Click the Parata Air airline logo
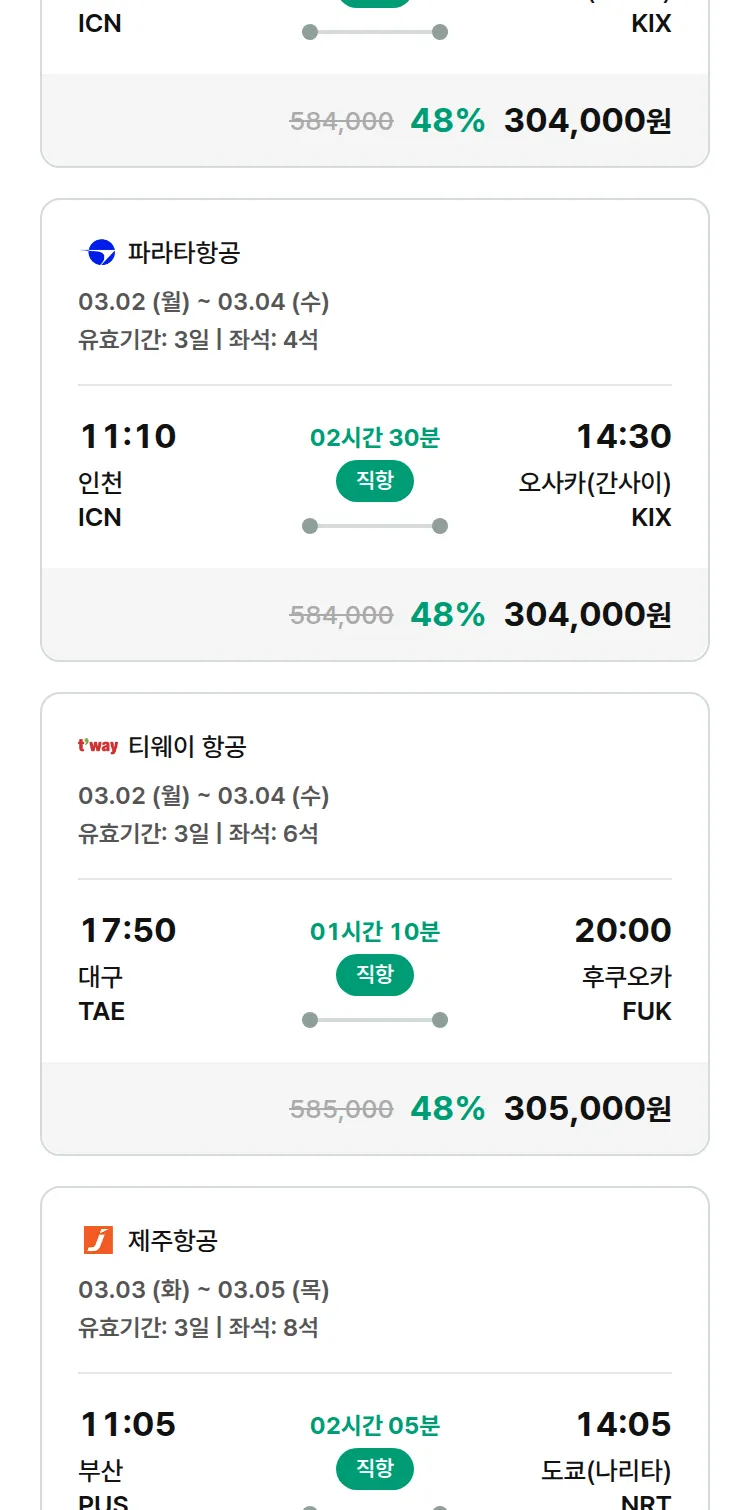 (101, 252)
